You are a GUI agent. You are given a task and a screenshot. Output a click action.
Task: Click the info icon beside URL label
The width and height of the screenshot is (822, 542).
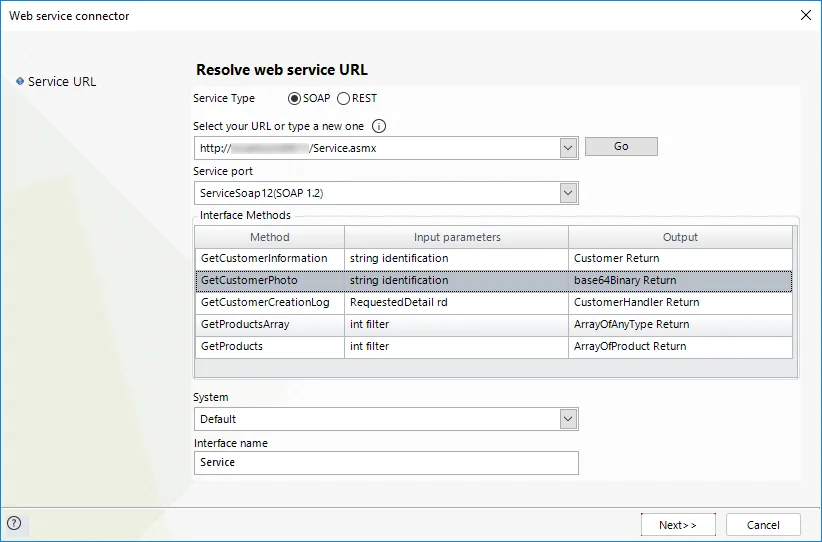click(x=378, y=126)
